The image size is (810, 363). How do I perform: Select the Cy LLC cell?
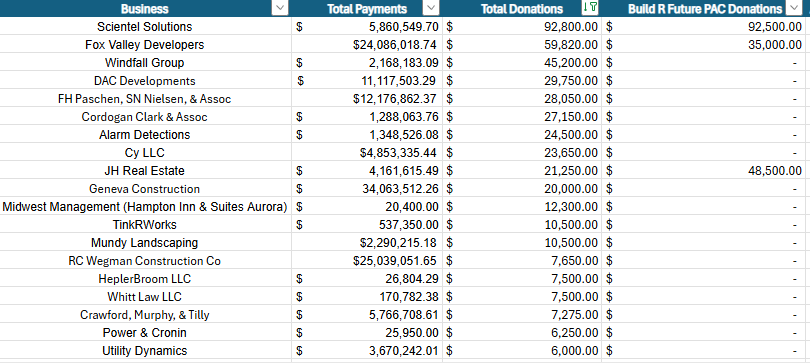click(x=145, y=153)
